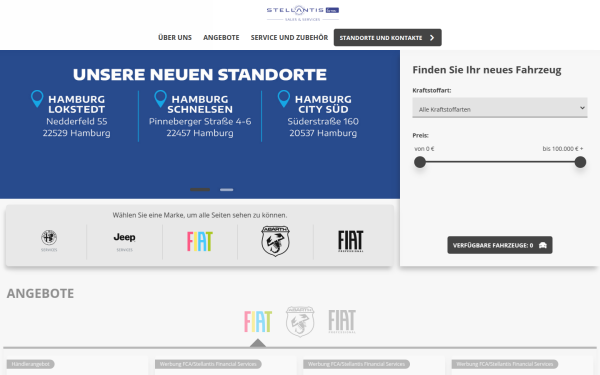Click the Hamburg City Süd location pin
600x375 pixels.
tap(284, 99)
